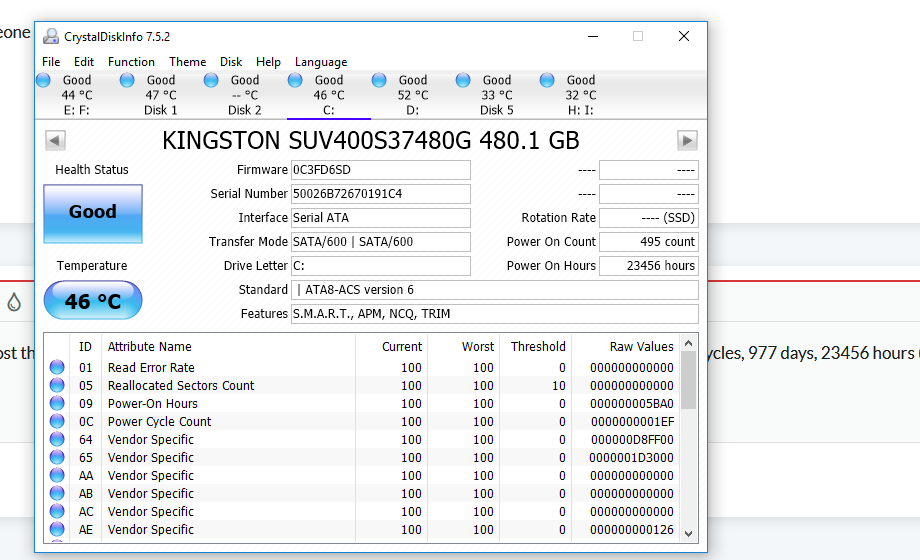
Task: Click the Serial Number field
Action: [x=381, y=194]
